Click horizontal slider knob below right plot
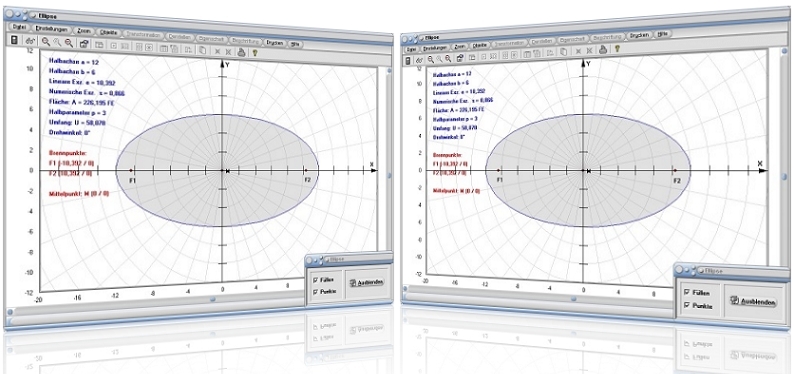The width and height of the screenshot is (794, 374). 573,299
